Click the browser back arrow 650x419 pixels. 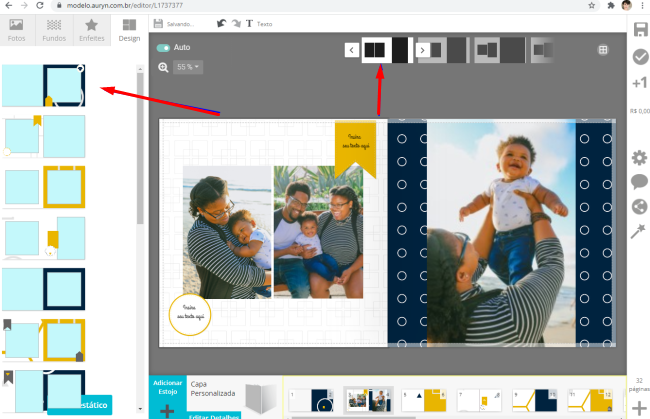click(8, 5)
